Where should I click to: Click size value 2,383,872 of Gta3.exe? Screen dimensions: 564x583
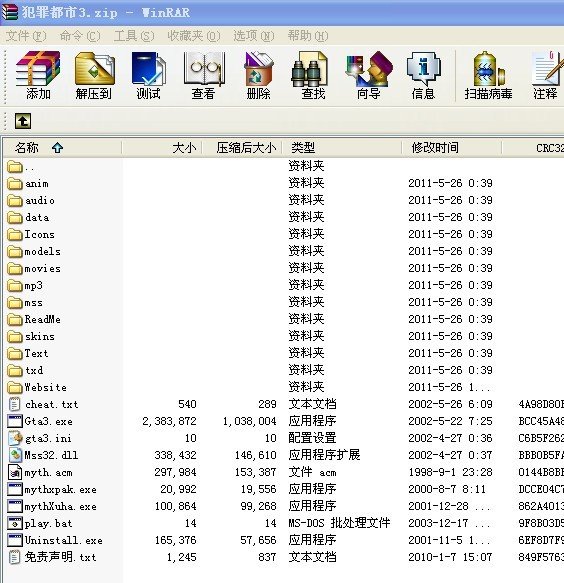coord(169,421)
